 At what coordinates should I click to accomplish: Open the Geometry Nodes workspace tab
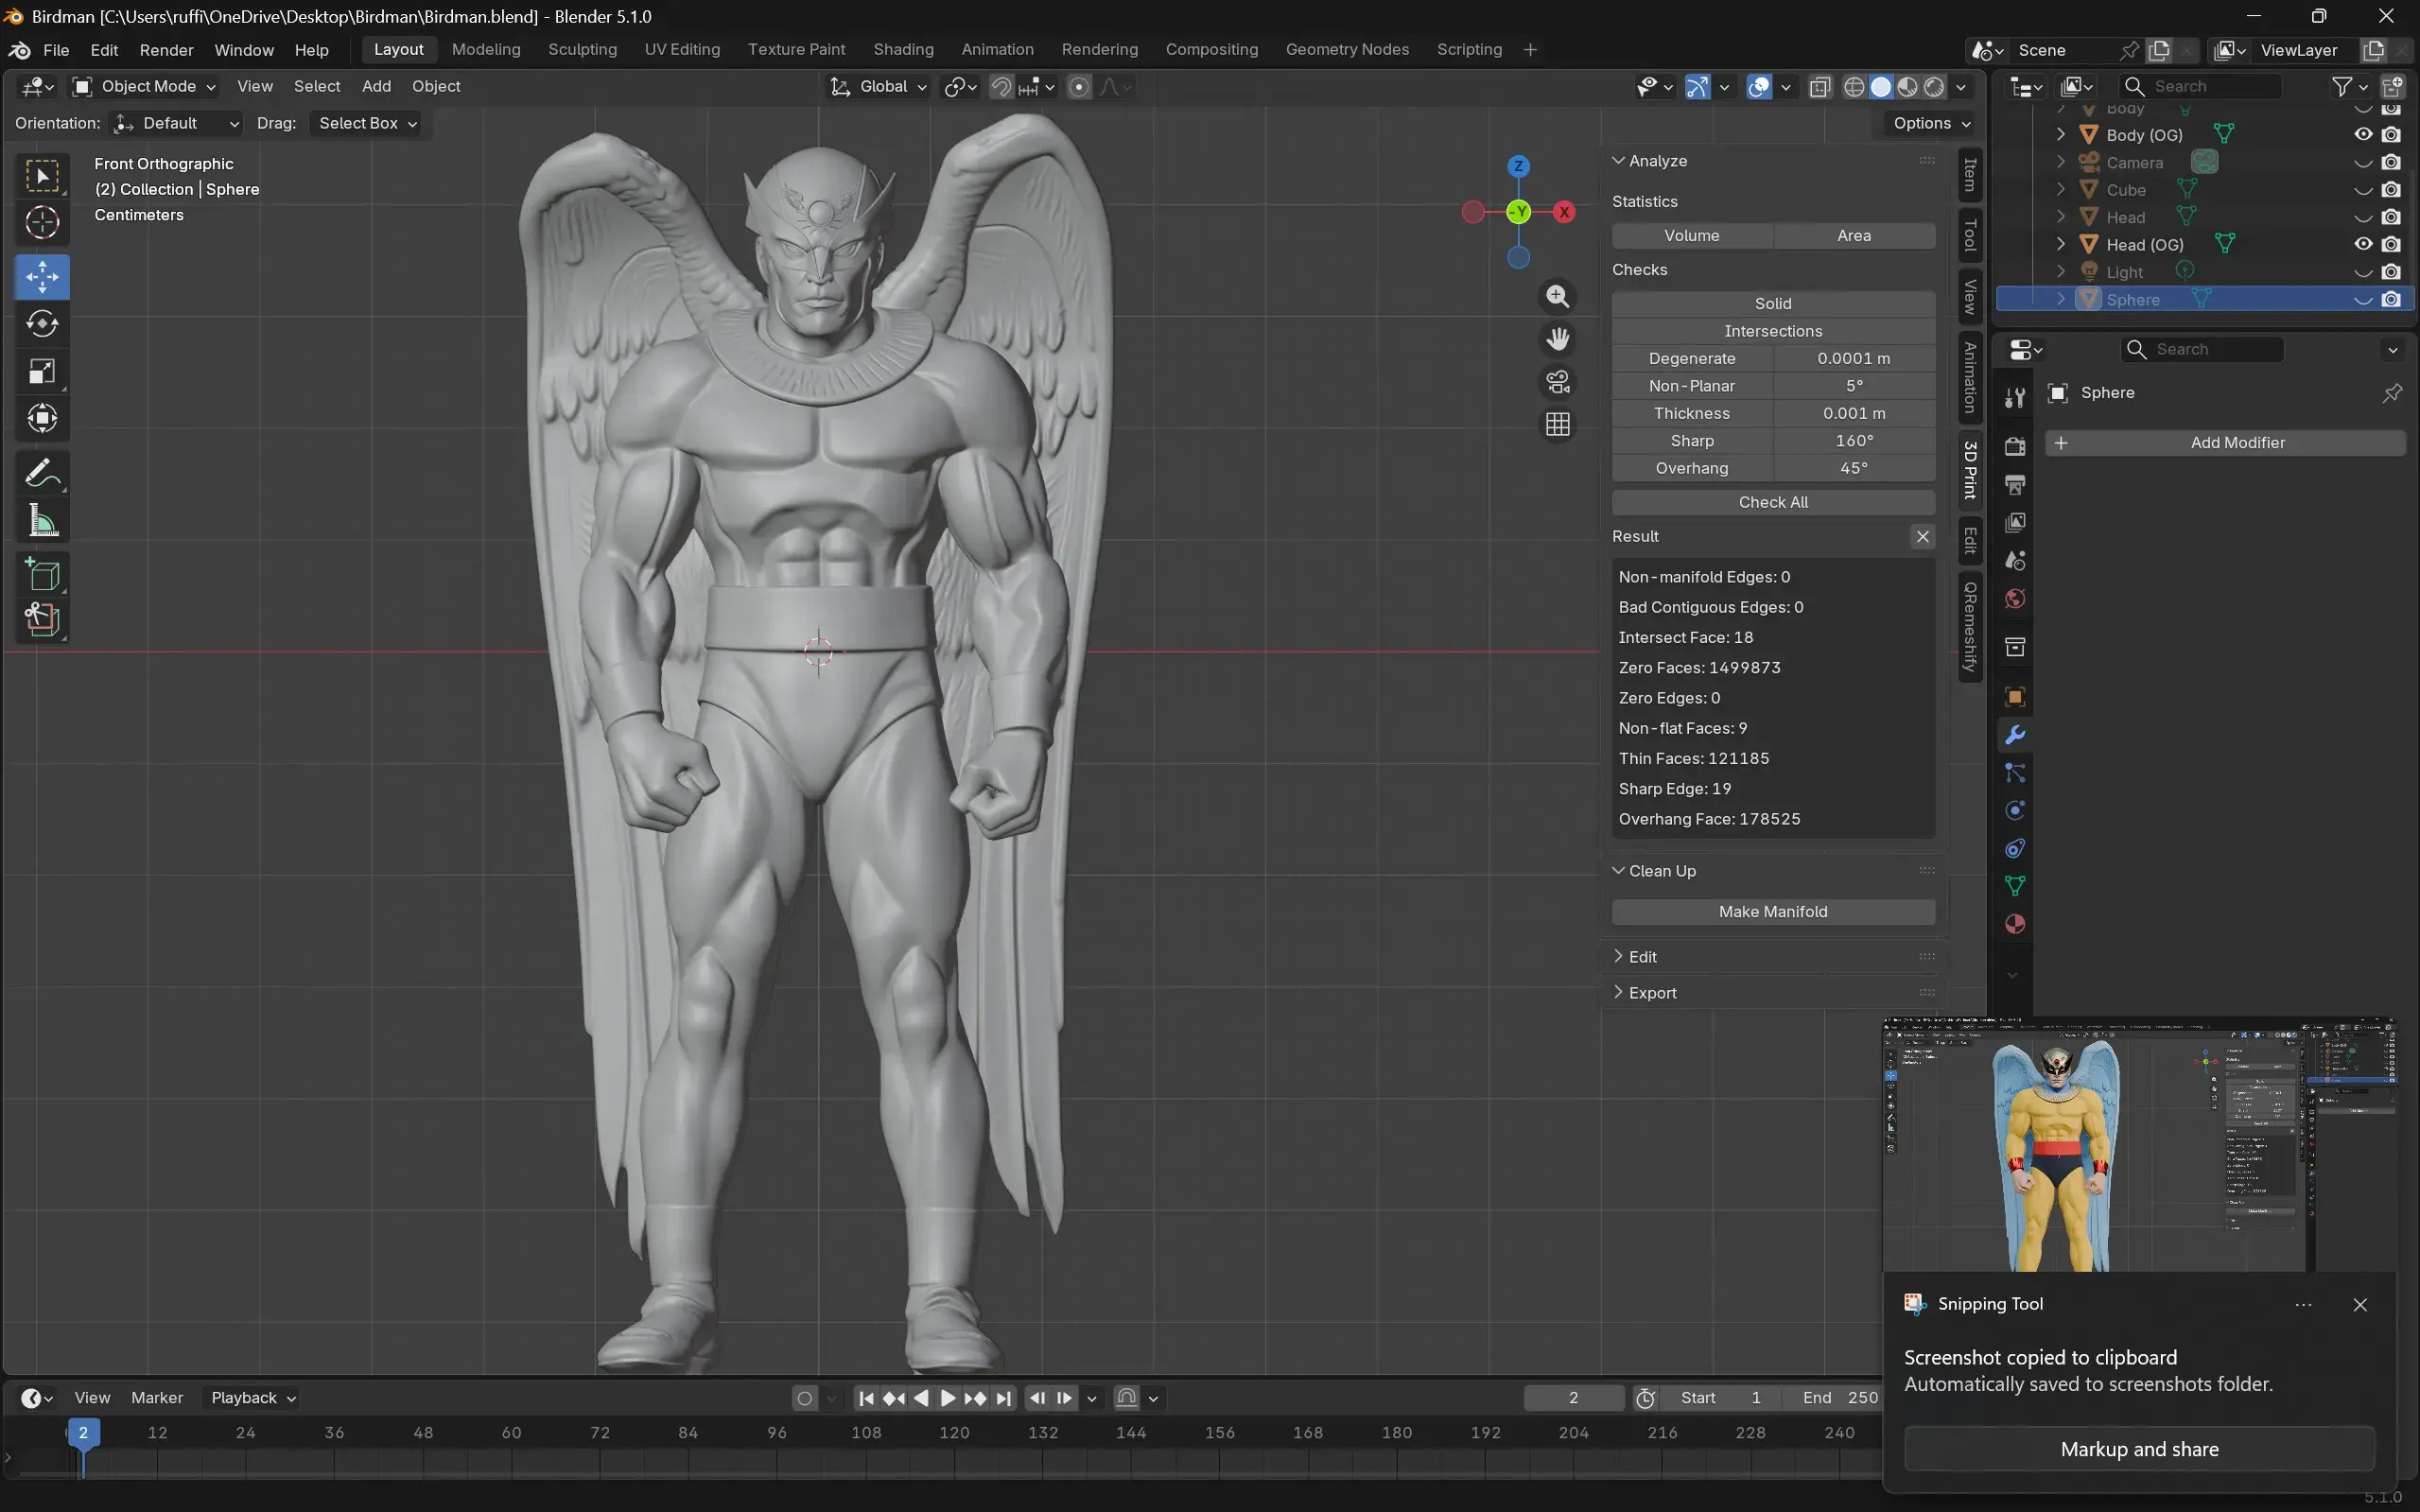[1347, 50]
